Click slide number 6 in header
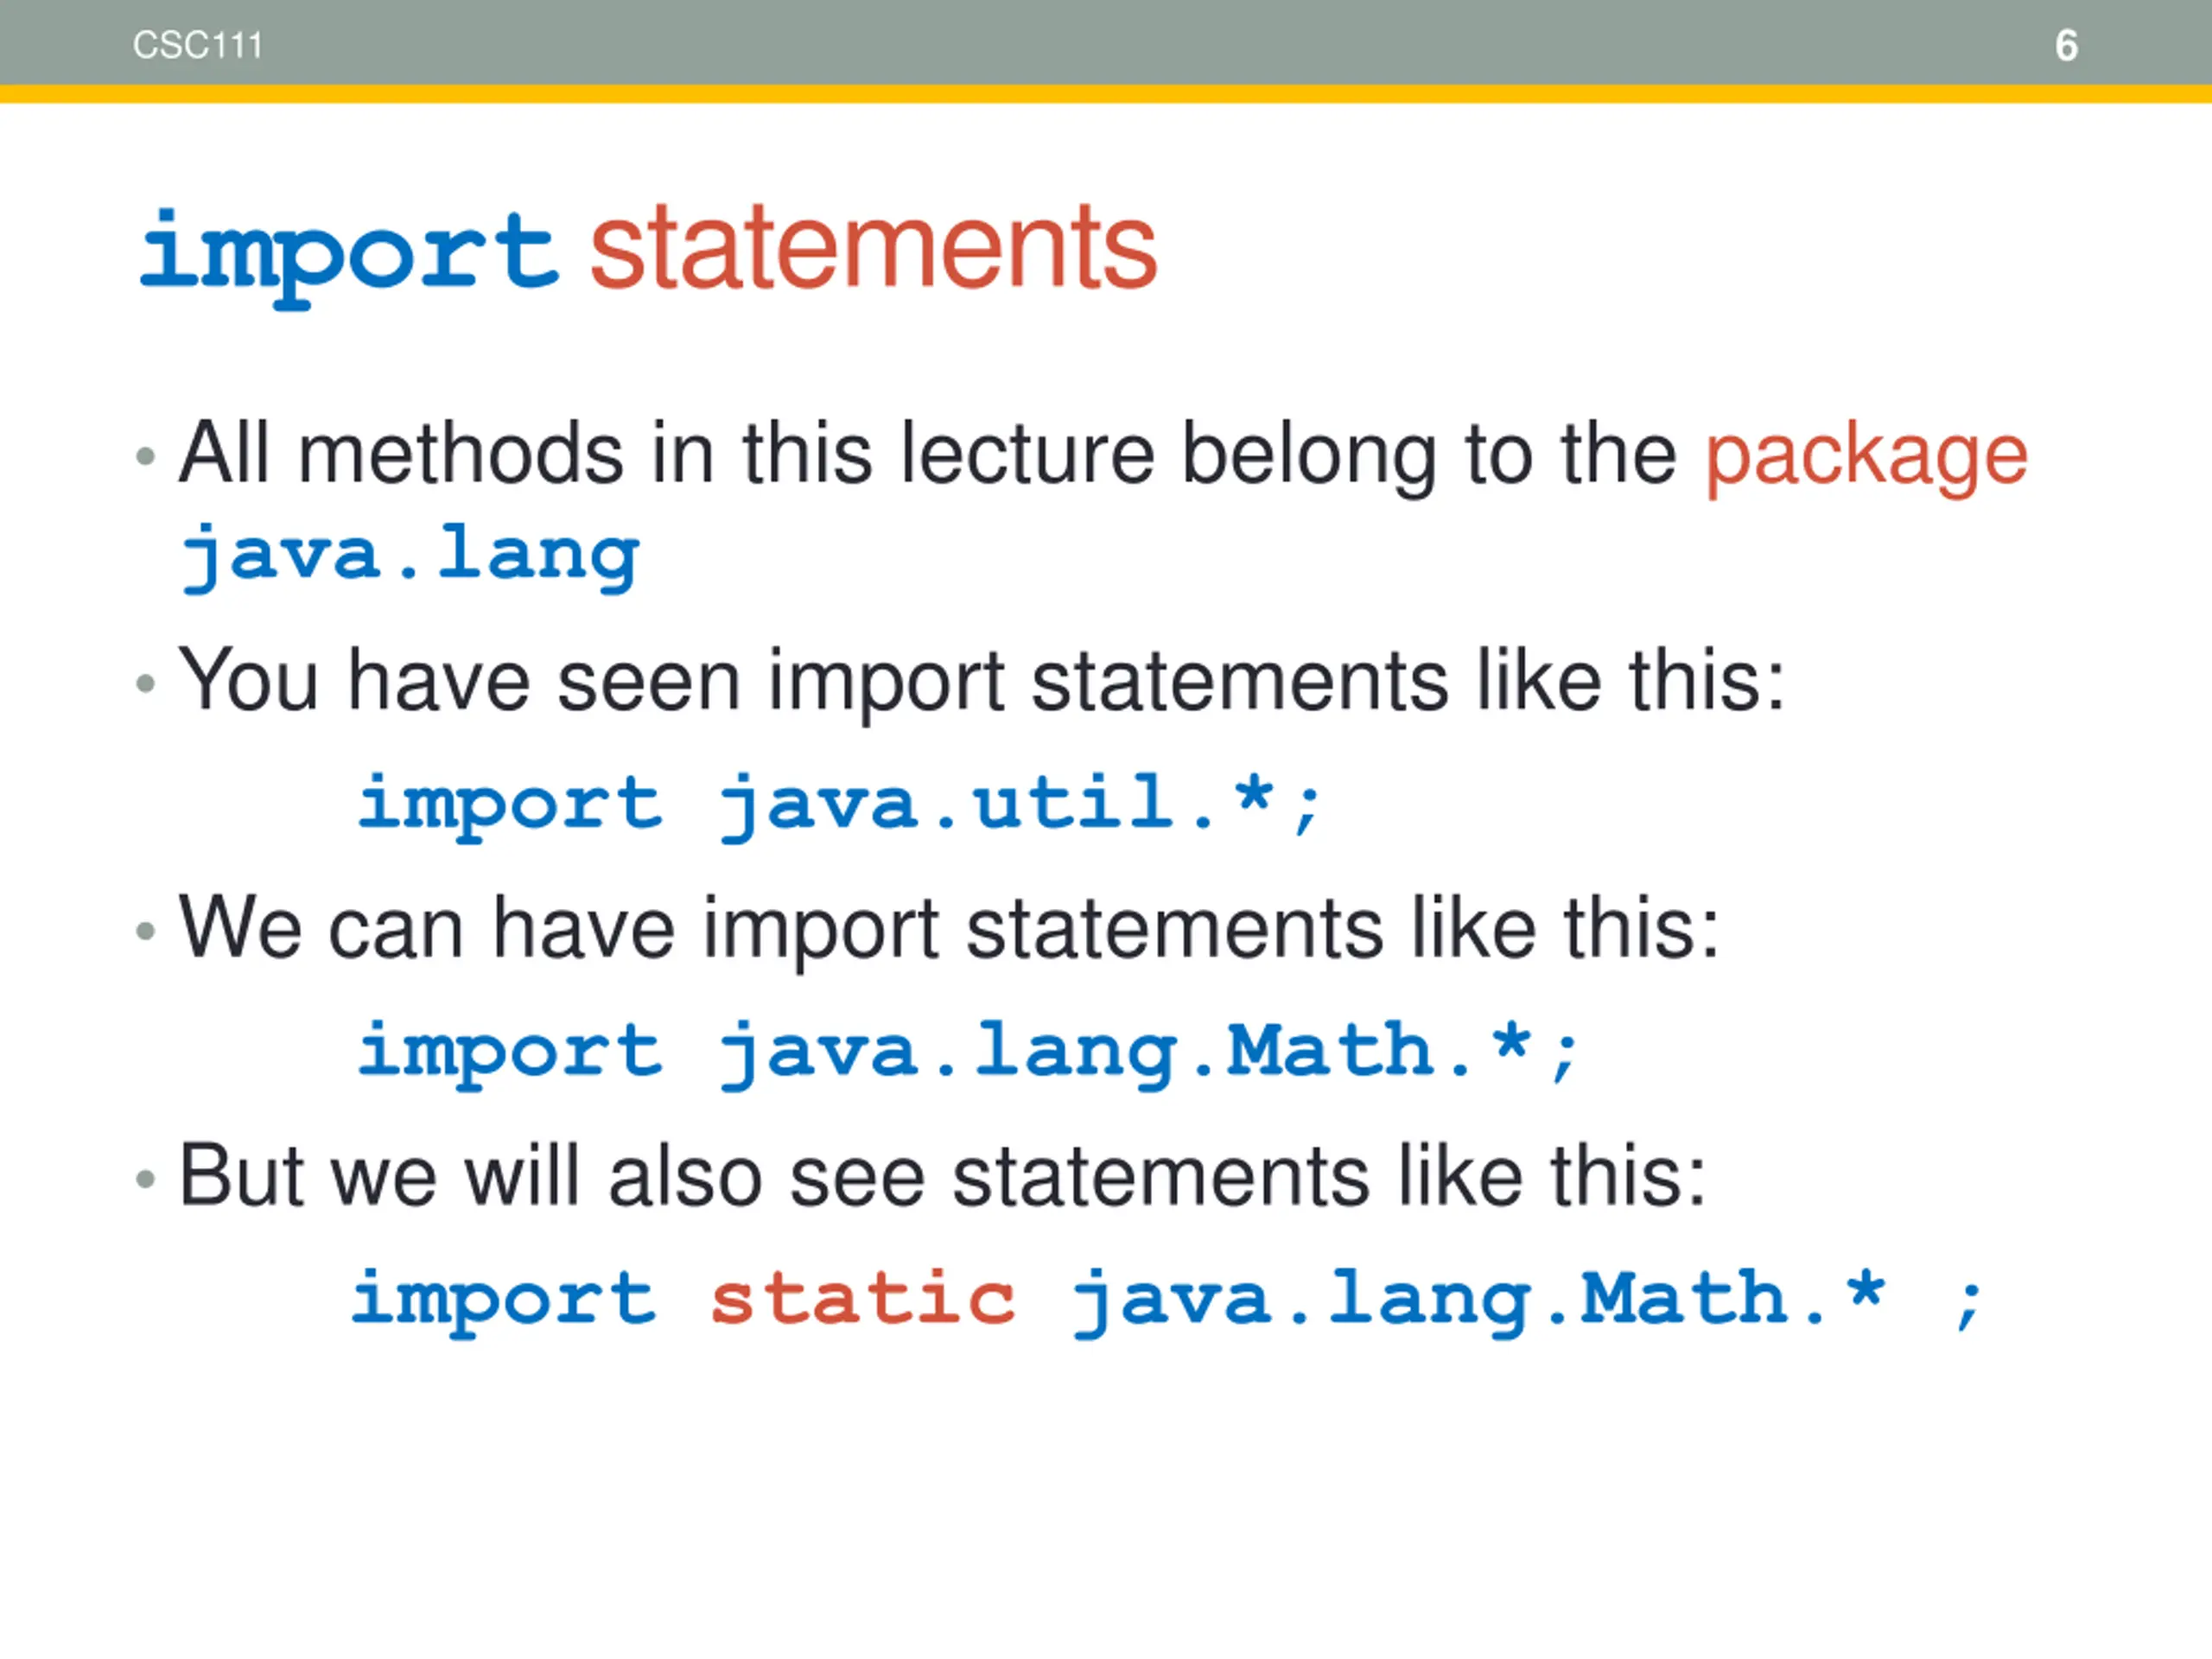 pos(2066,46)
